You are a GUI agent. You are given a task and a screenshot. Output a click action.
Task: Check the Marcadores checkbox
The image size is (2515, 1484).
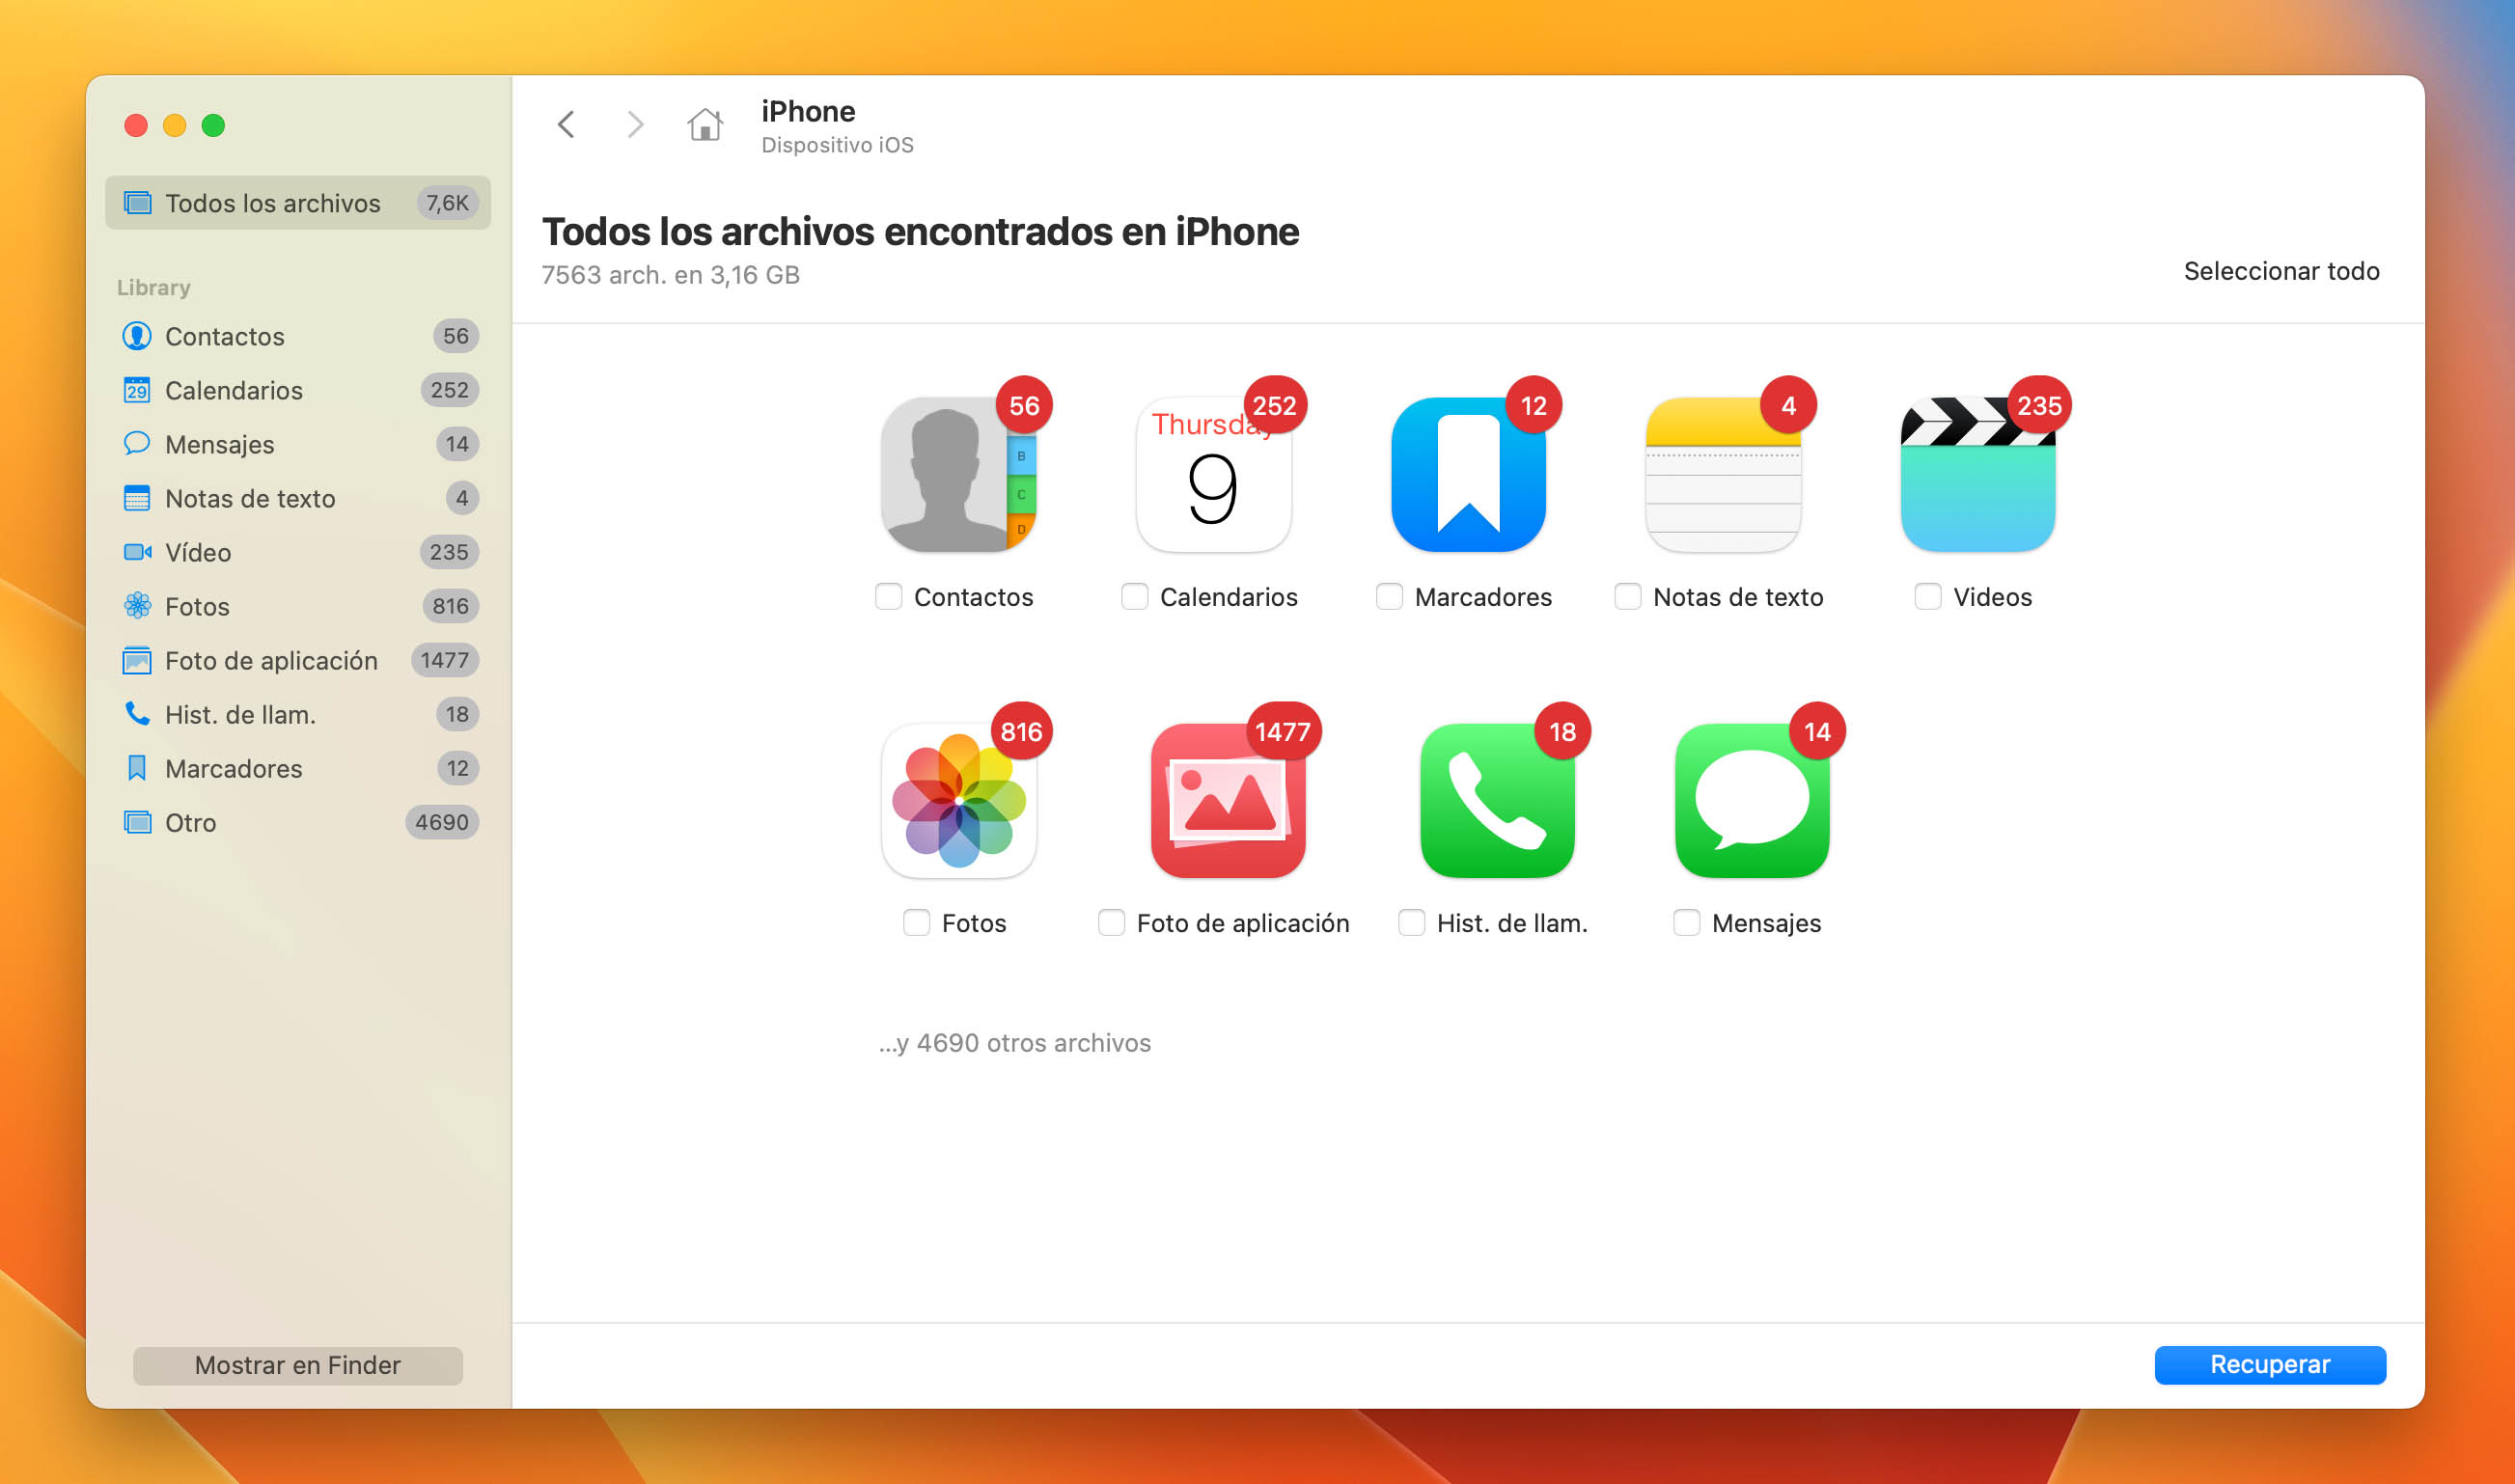pyautogui.click(x=1389, y=597)
